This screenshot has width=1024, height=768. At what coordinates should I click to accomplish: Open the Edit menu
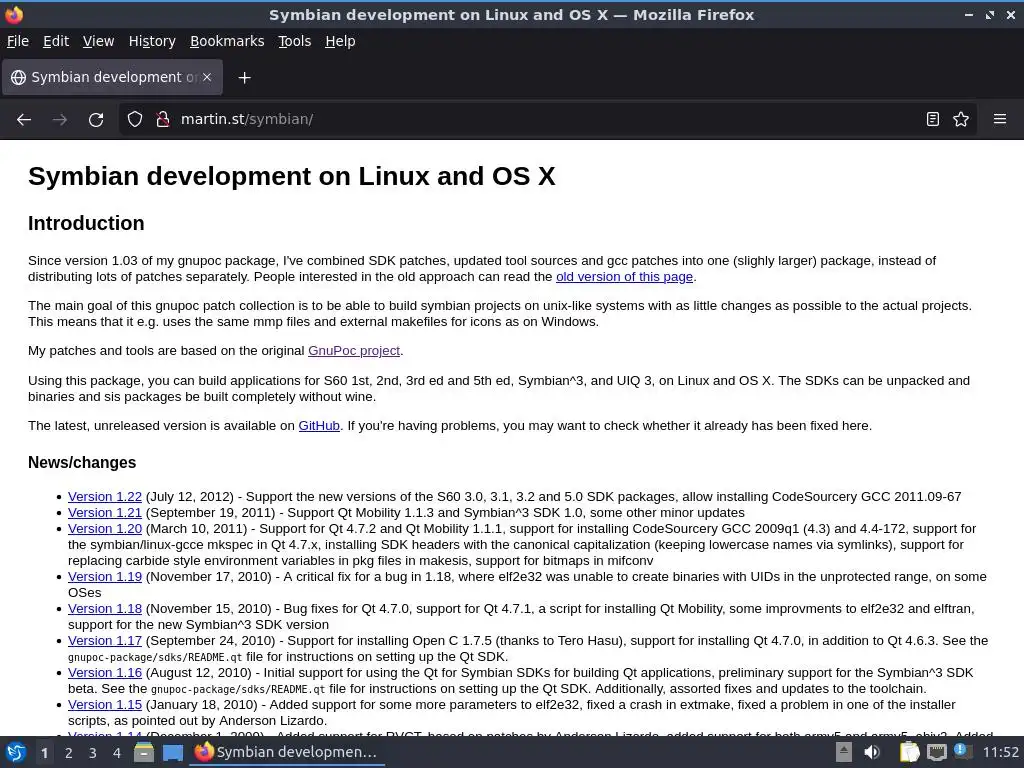pos(56,41)
